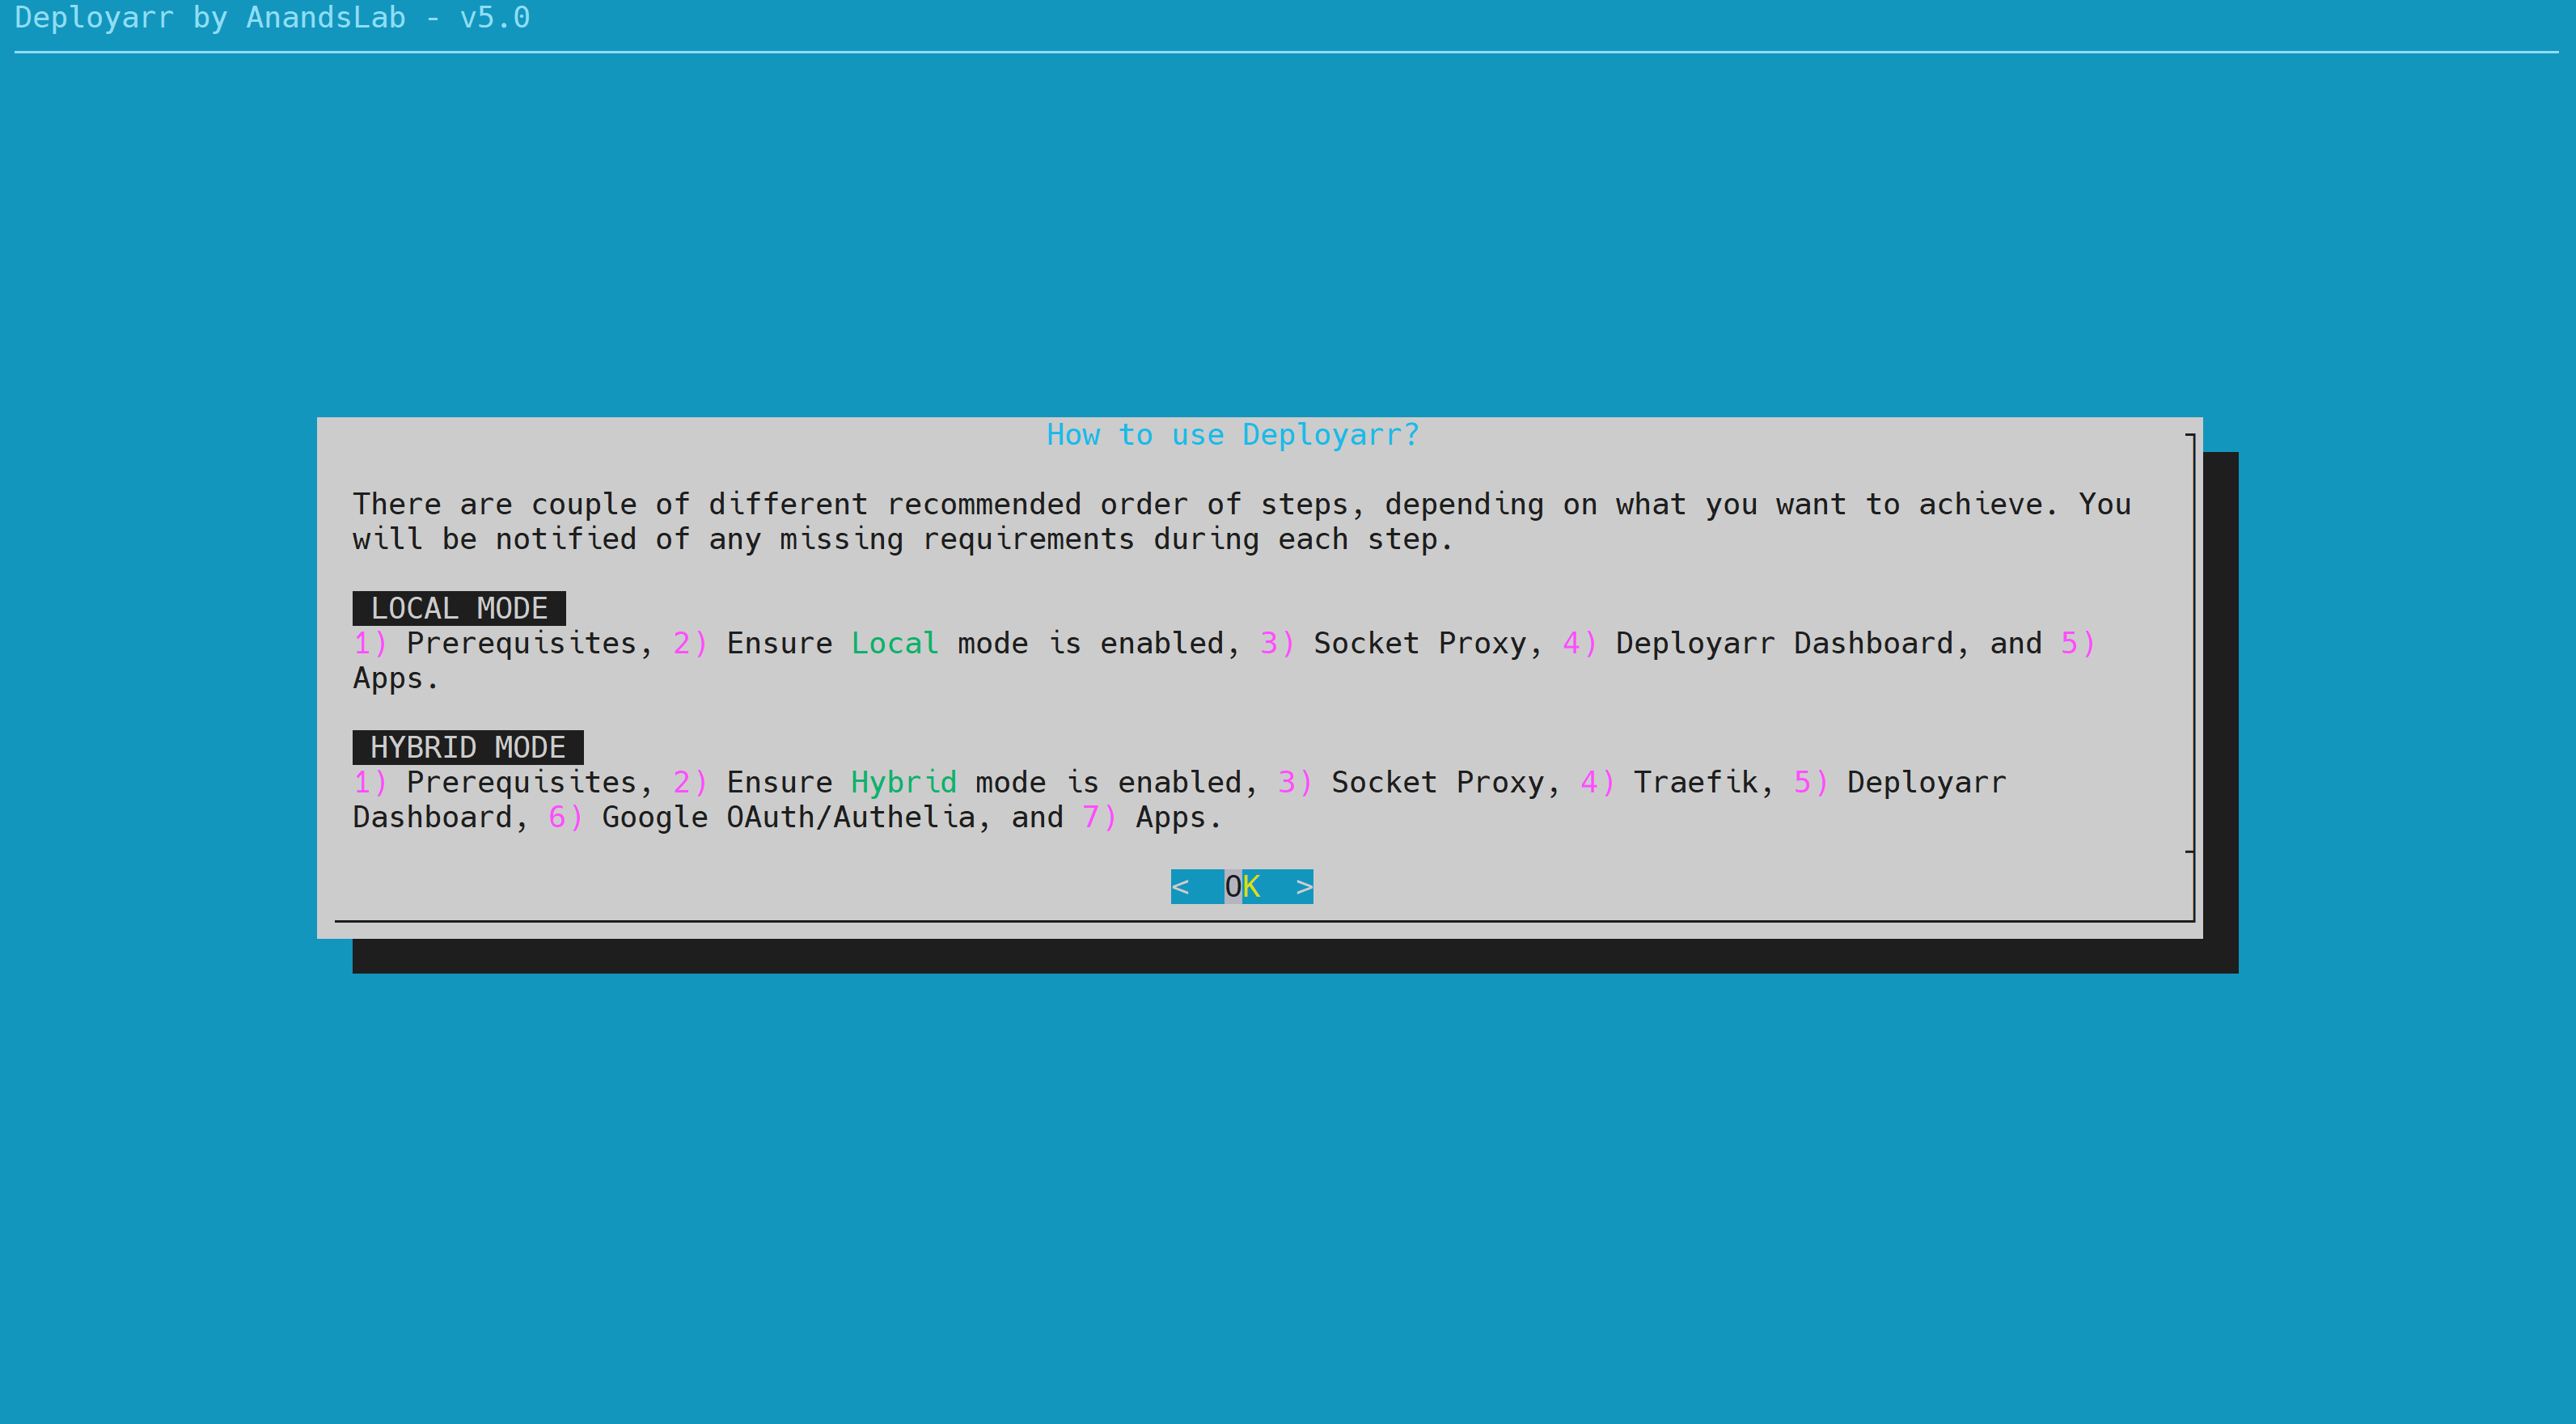Click the highlighted yellow K in OK

coord(1251,887)
